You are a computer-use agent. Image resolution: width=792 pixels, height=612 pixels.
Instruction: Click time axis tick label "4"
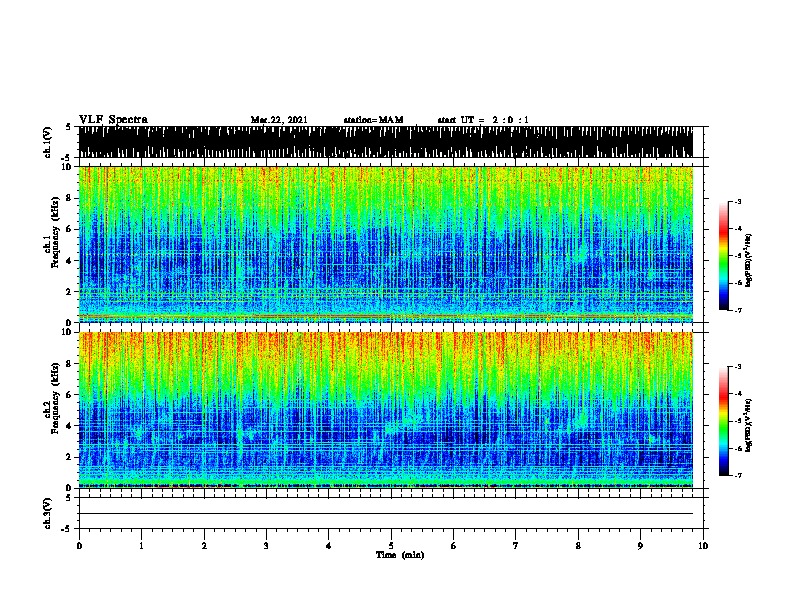[329, 546]
